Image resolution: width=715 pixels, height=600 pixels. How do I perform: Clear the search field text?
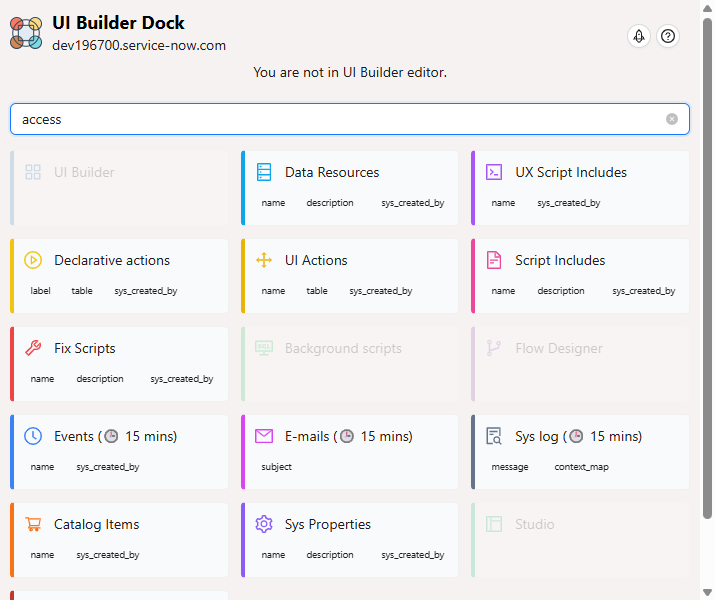click(x=672, y=119)
